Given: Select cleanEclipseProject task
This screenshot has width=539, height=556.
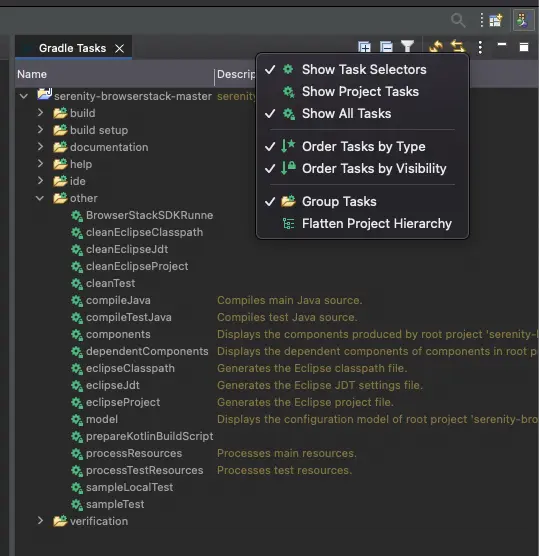Looking at the screenshot, I should click(x=137, y=267).
